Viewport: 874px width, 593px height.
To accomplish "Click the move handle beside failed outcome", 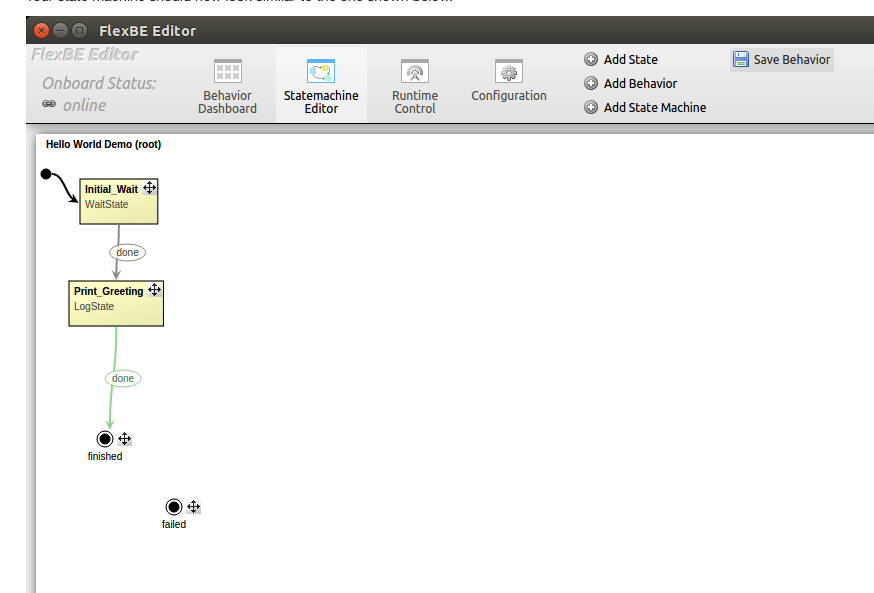I will pos(193,507).
